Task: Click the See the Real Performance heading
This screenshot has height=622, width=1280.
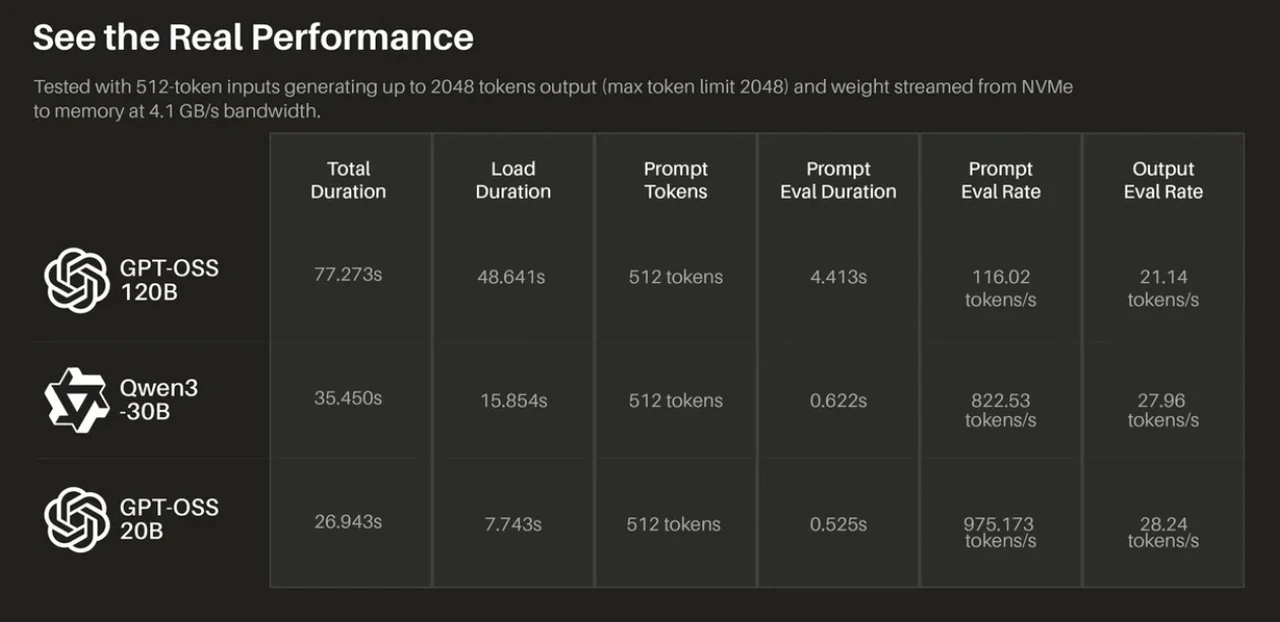Action: click(x=253, y=38)
